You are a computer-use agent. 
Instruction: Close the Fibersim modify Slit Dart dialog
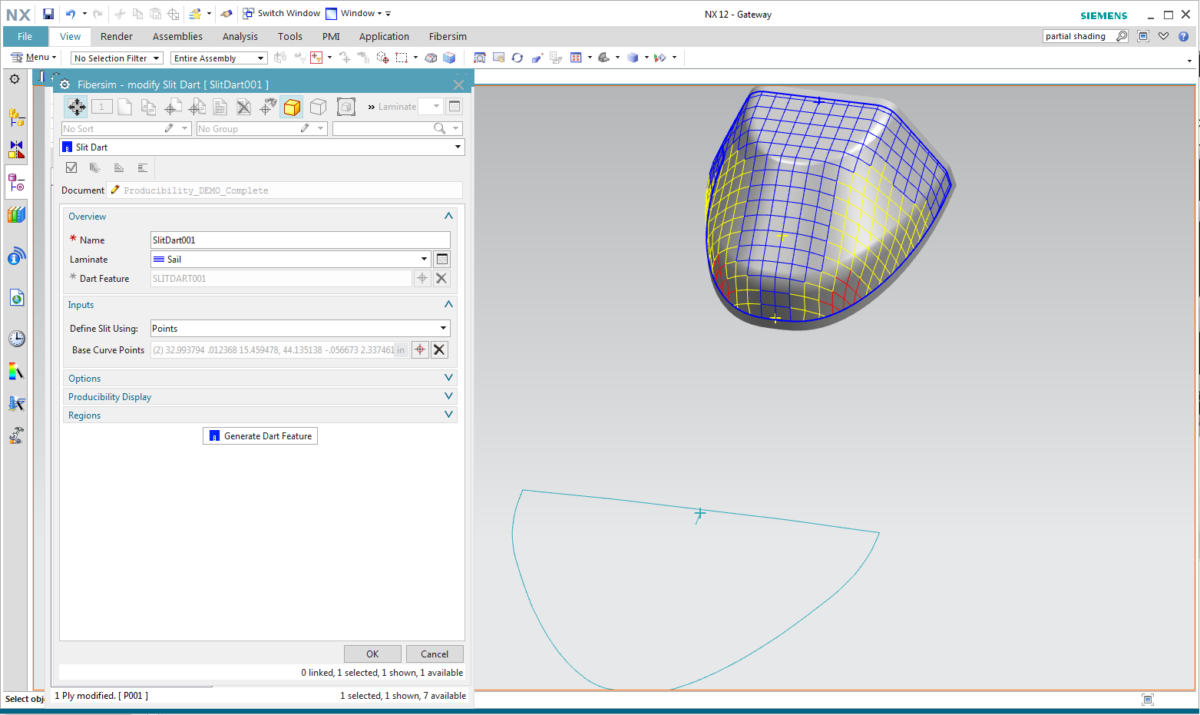click(459, 85)
